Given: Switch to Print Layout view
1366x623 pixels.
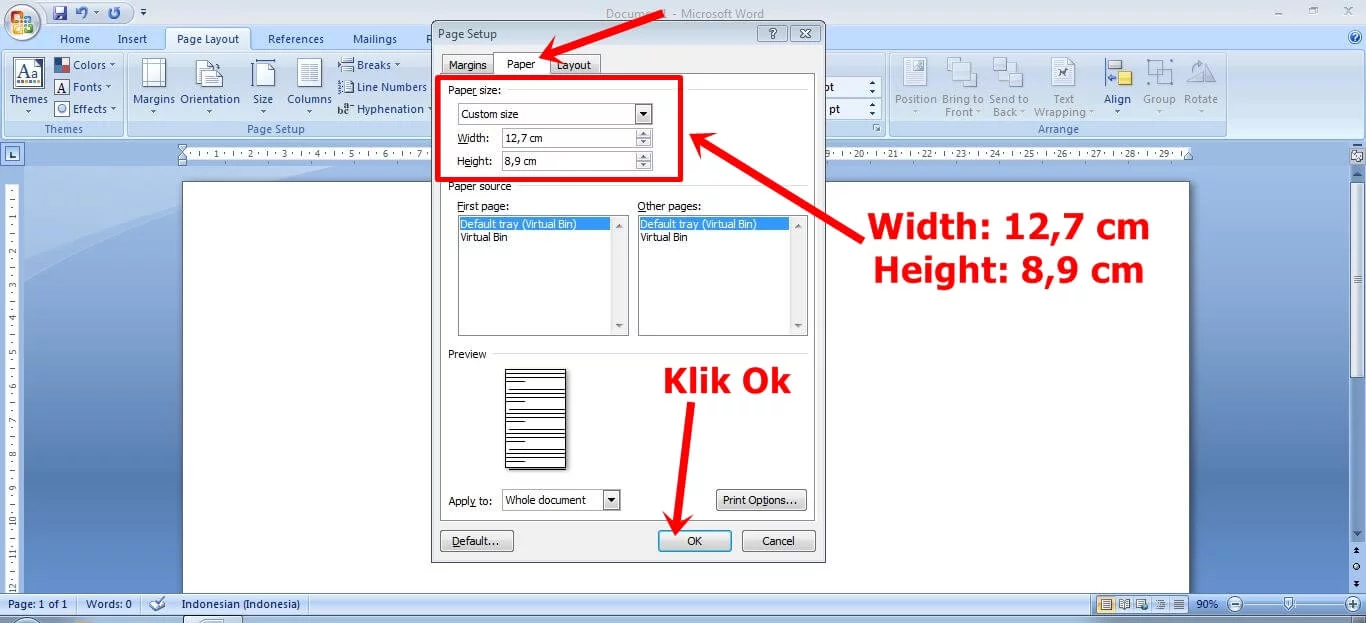Looking at the screenshot, I should pyautogui.click(x=1105, y=604).
